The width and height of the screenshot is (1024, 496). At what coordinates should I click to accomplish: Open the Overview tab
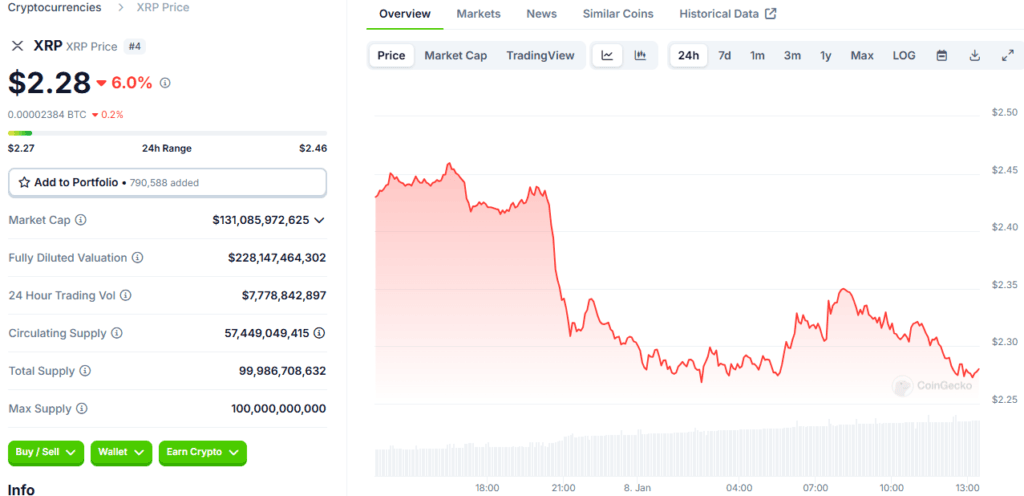(405, 14)
